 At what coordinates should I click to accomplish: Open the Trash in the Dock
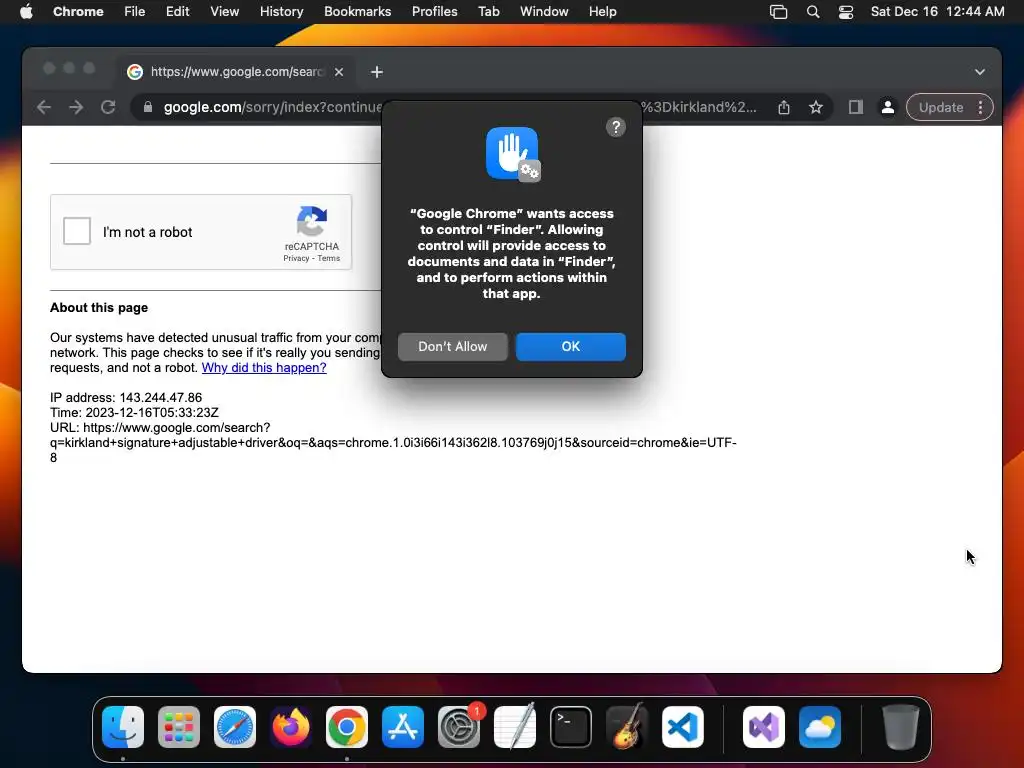click(901, 727)
